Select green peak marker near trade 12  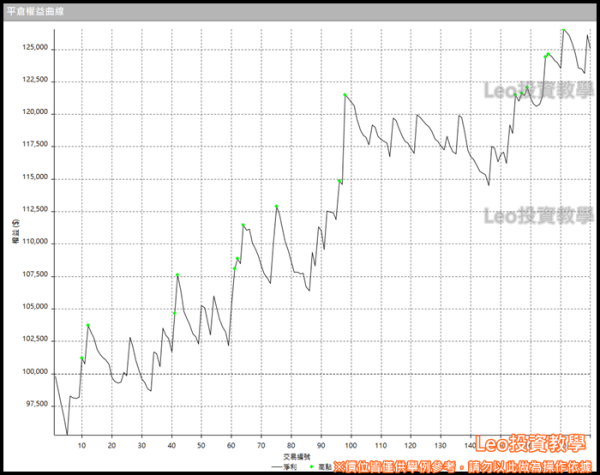pos(88,325)
